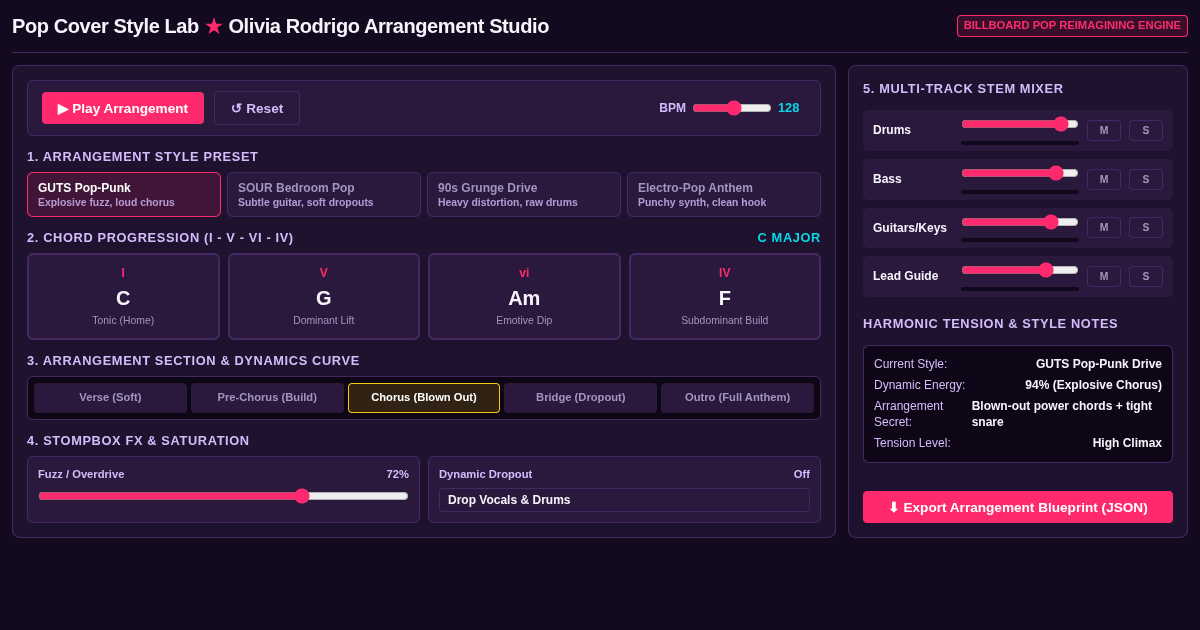Click the Billboard Pop Reimagining Engine badge
Viewport: 1200px width, 630px height.
[x=1072, y=26]
